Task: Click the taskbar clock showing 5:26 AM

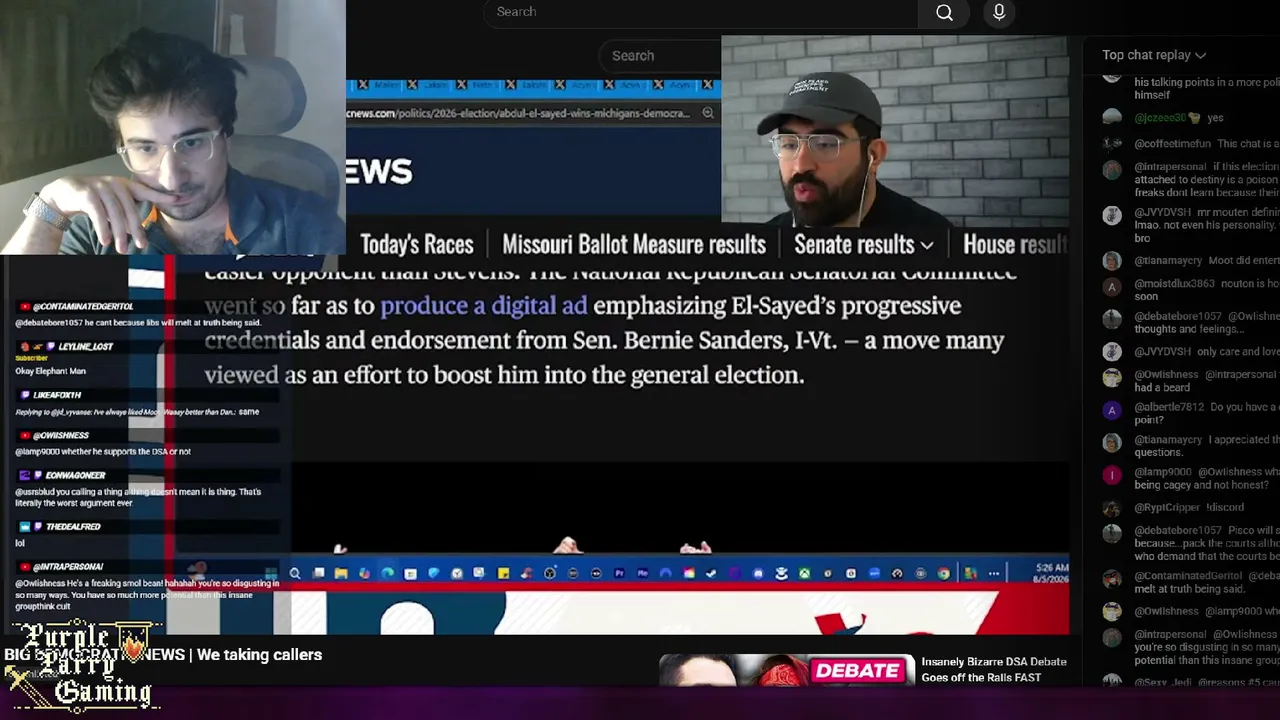Action: click(1052, 573)
